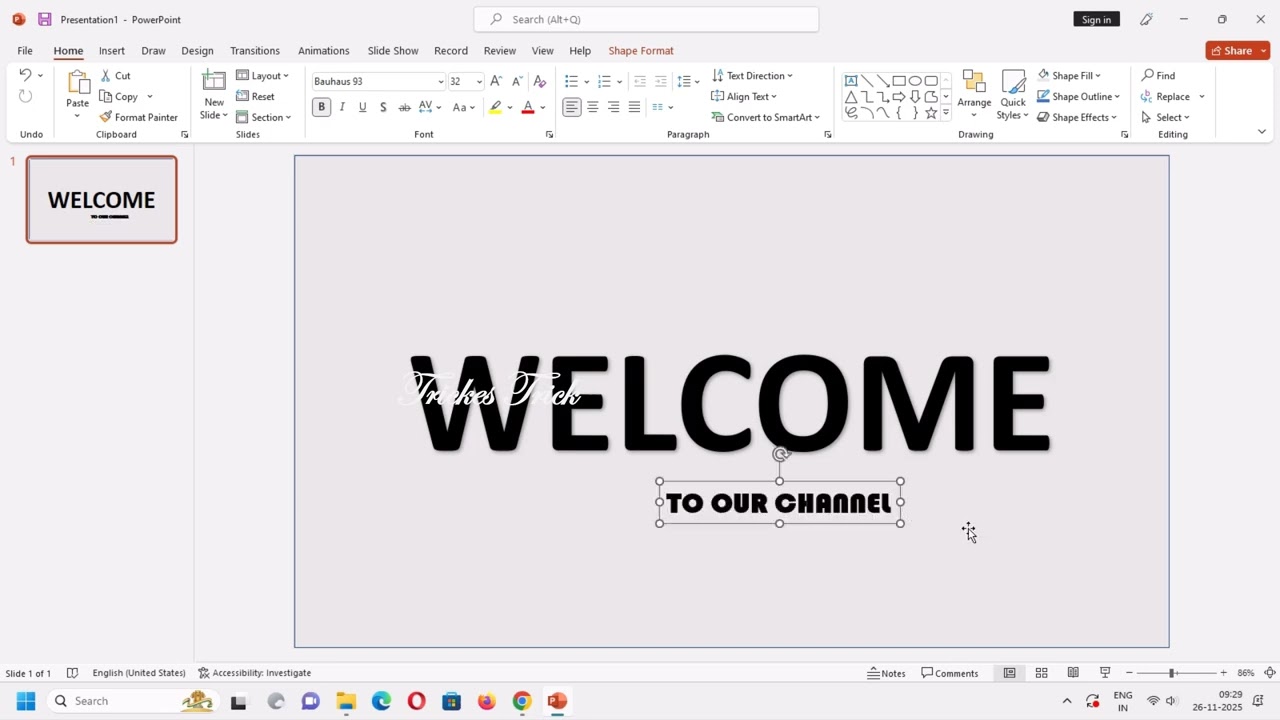This screenshot has height=720, width=1280.
Task: Increase font size with the grow icon
Action: click(x=496, y=81)
